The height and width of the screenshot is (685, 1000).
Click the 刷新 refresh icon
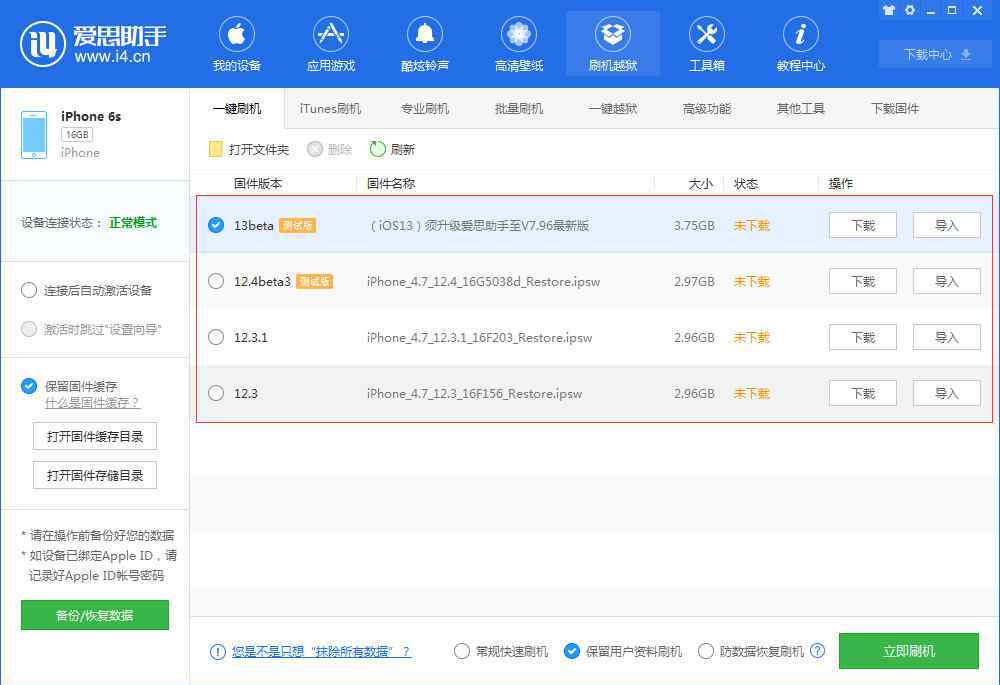point(378,149)
